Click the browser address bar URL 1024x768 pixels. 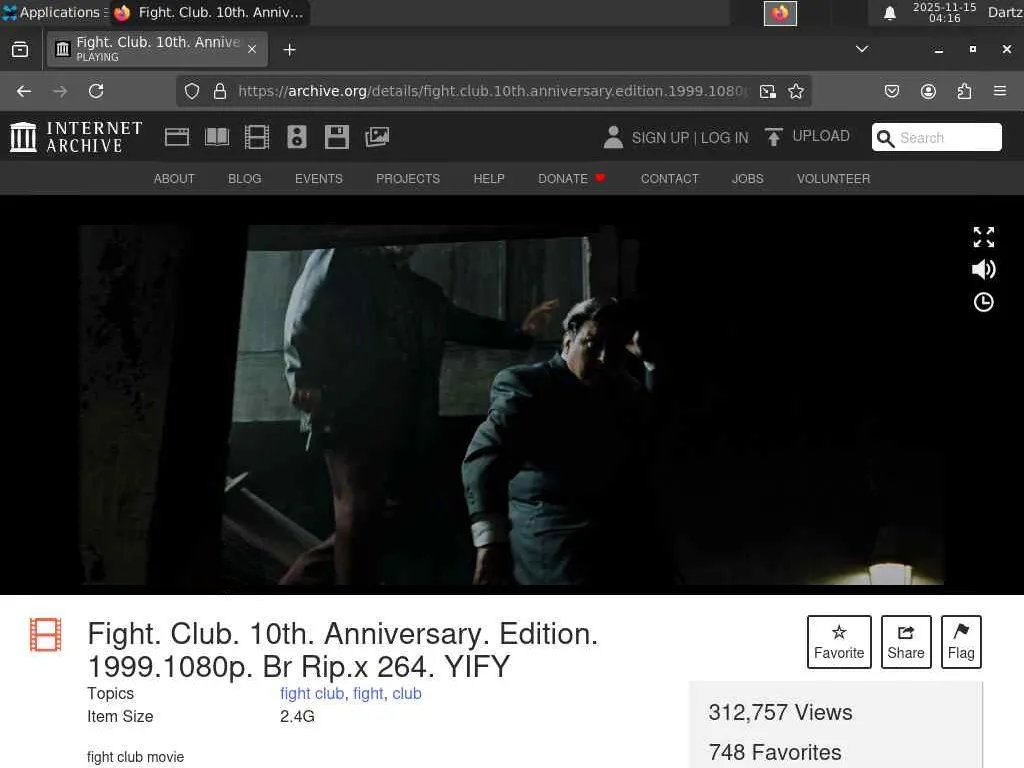coord(493,91)
